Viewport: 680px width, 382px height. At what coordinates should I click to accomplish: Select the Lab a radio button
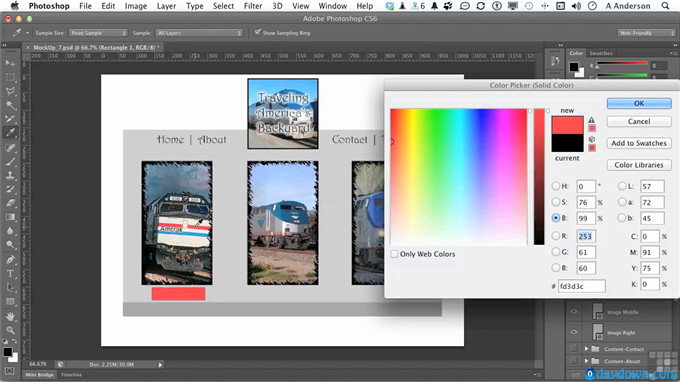point(622,202)
